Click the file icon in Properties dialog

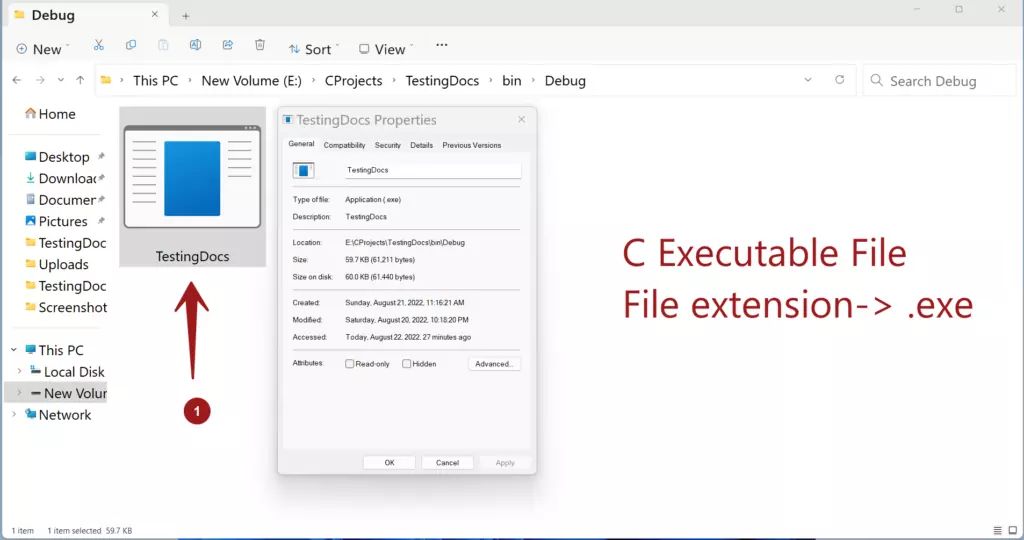[303, 170]
